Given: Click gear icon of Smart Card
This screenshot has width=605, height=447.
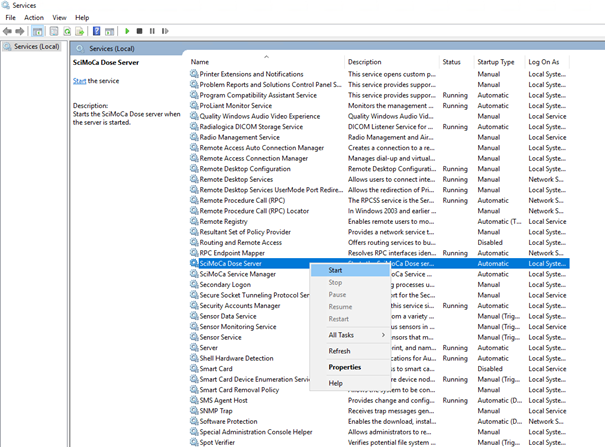Looking at the screenshot, I should (194, 369).
